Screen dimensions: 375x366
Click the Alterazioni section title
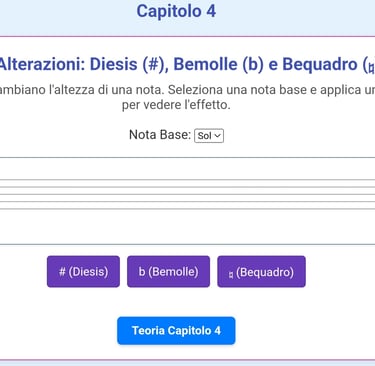point(187,64)
